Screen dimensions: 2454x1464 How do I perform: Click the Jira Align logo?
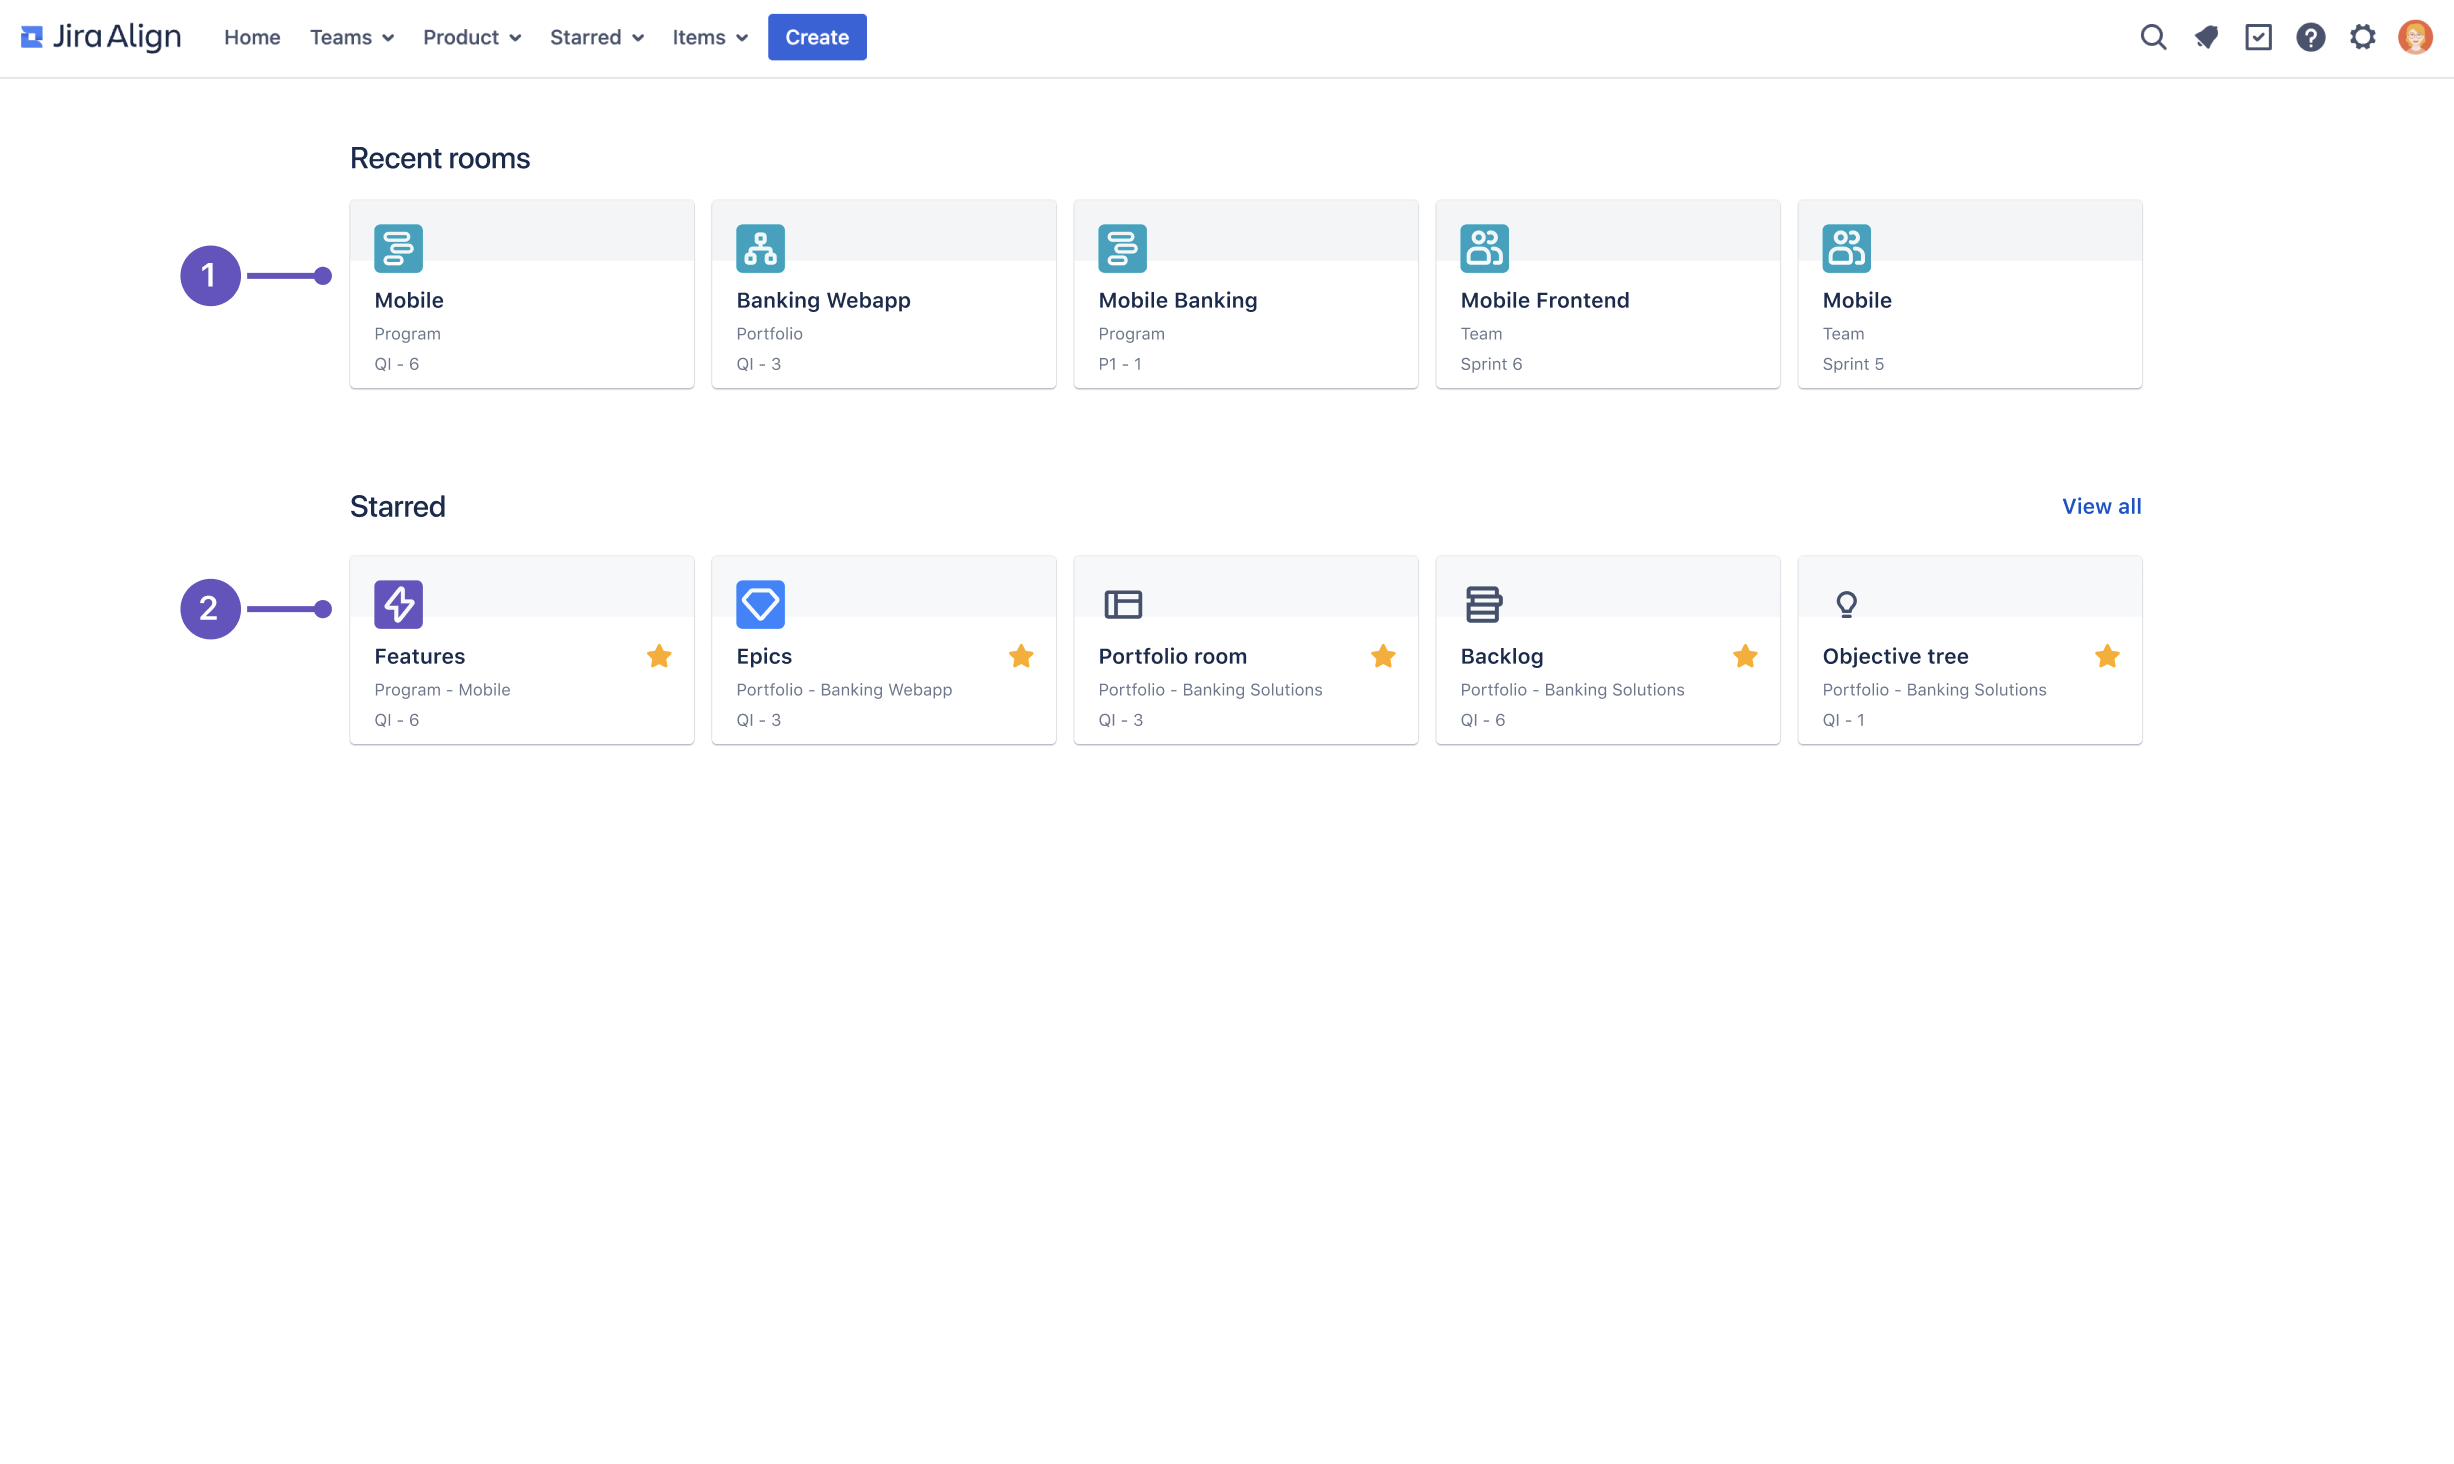[101, 37]
